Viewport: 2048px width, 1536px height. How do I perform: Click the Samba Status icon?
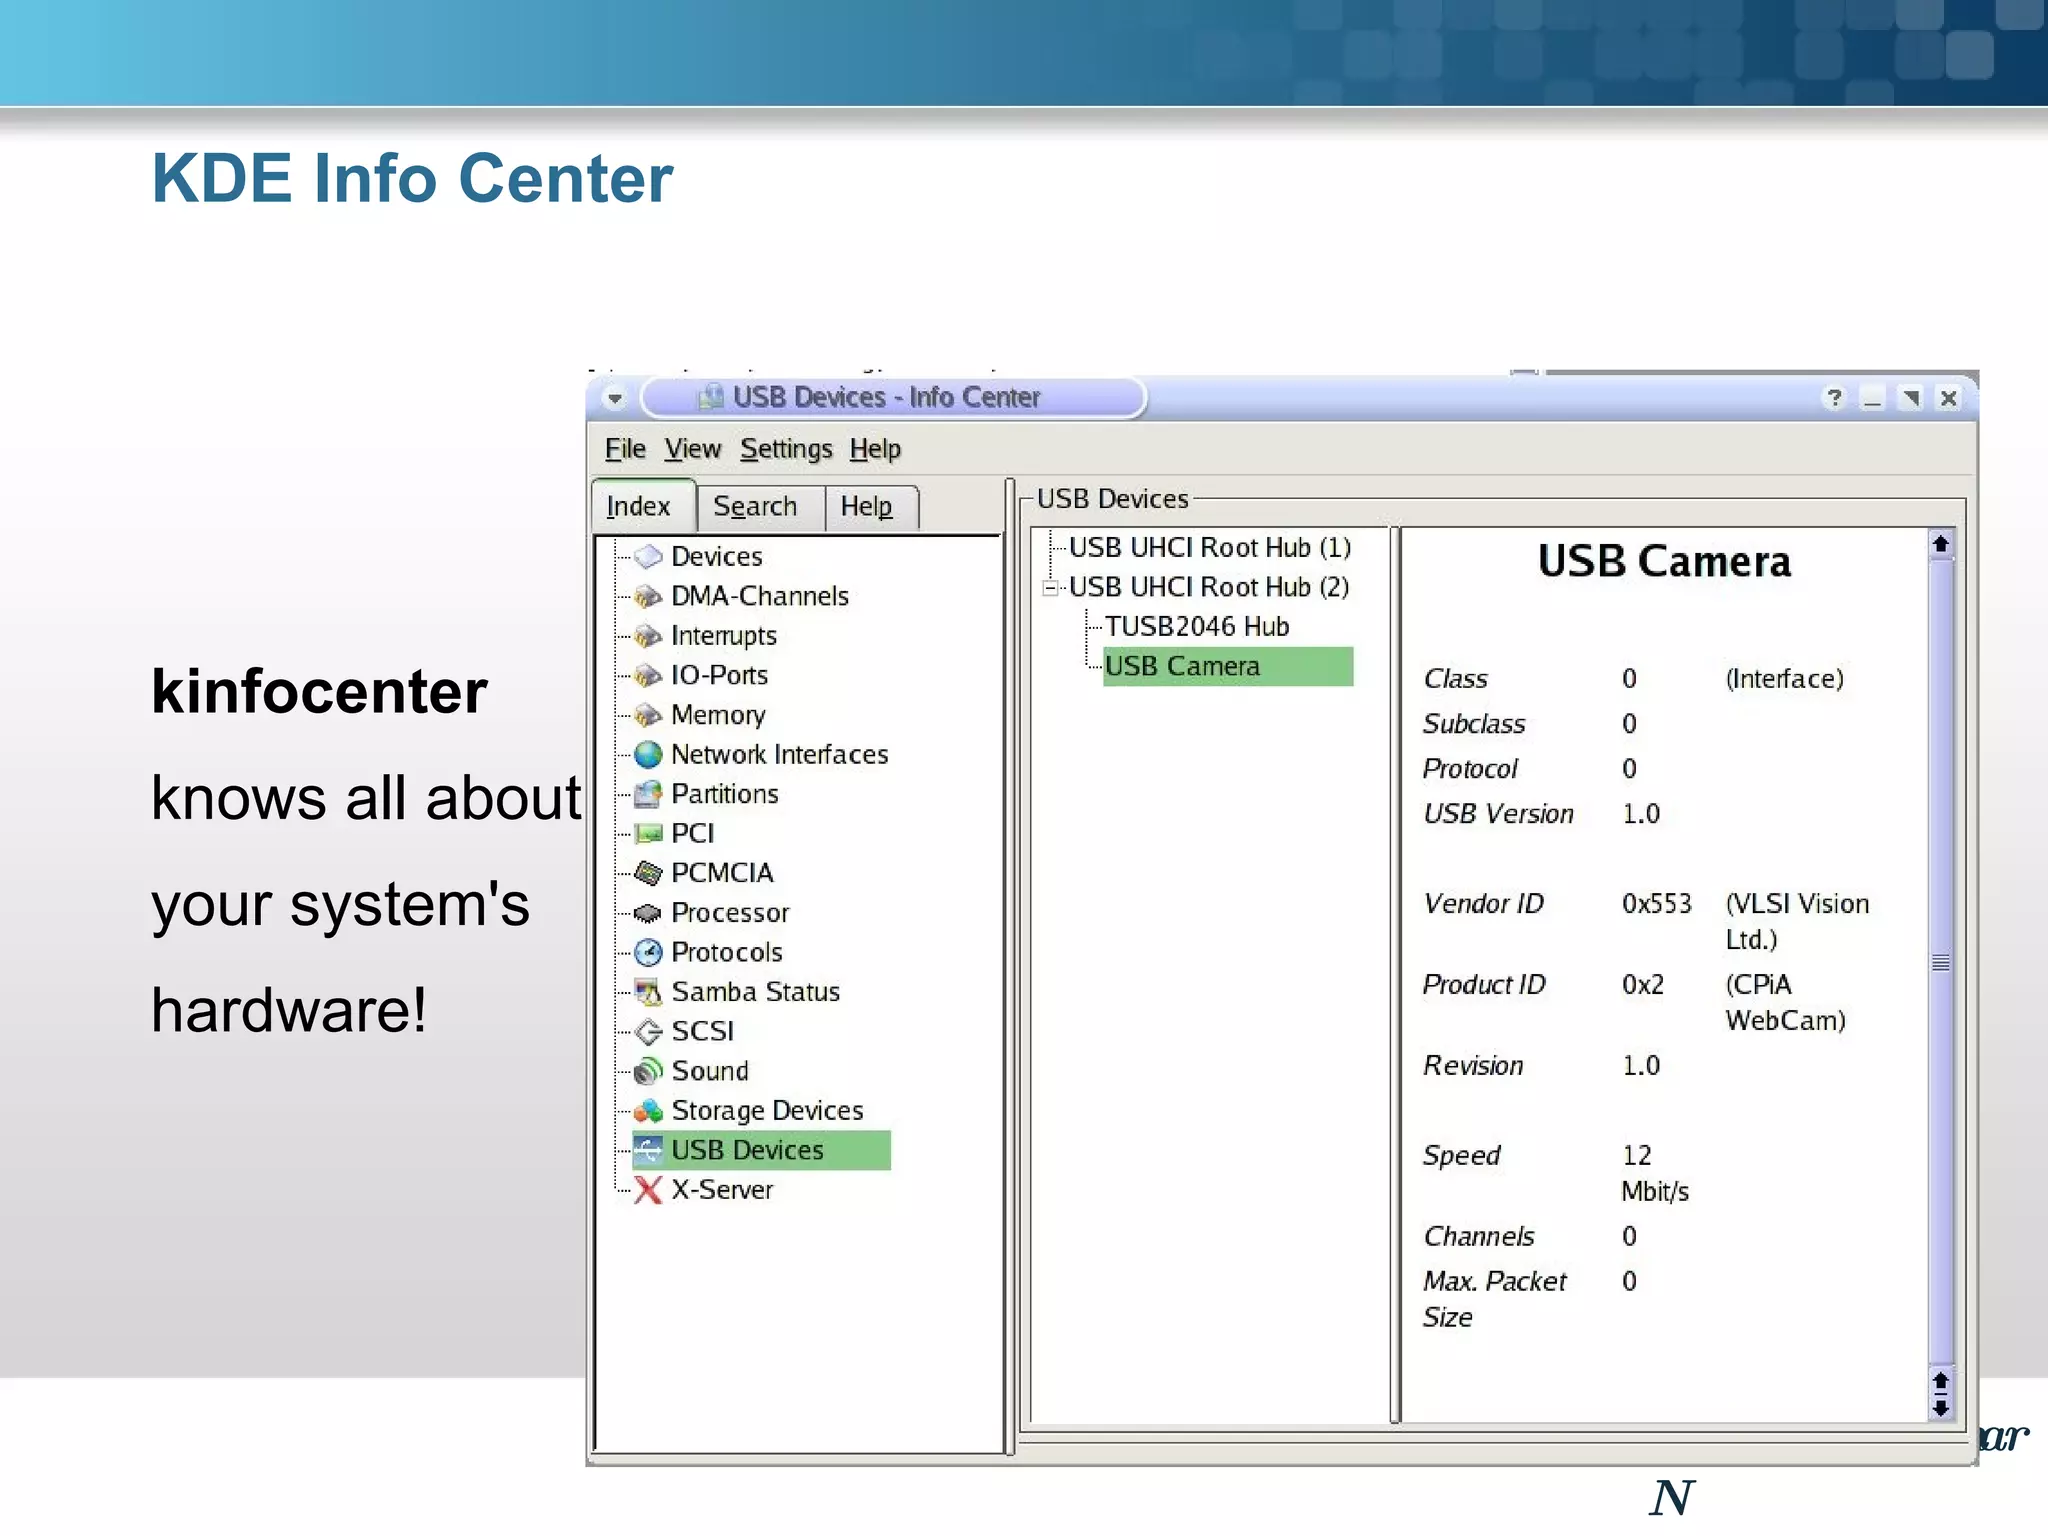point(648,992)
